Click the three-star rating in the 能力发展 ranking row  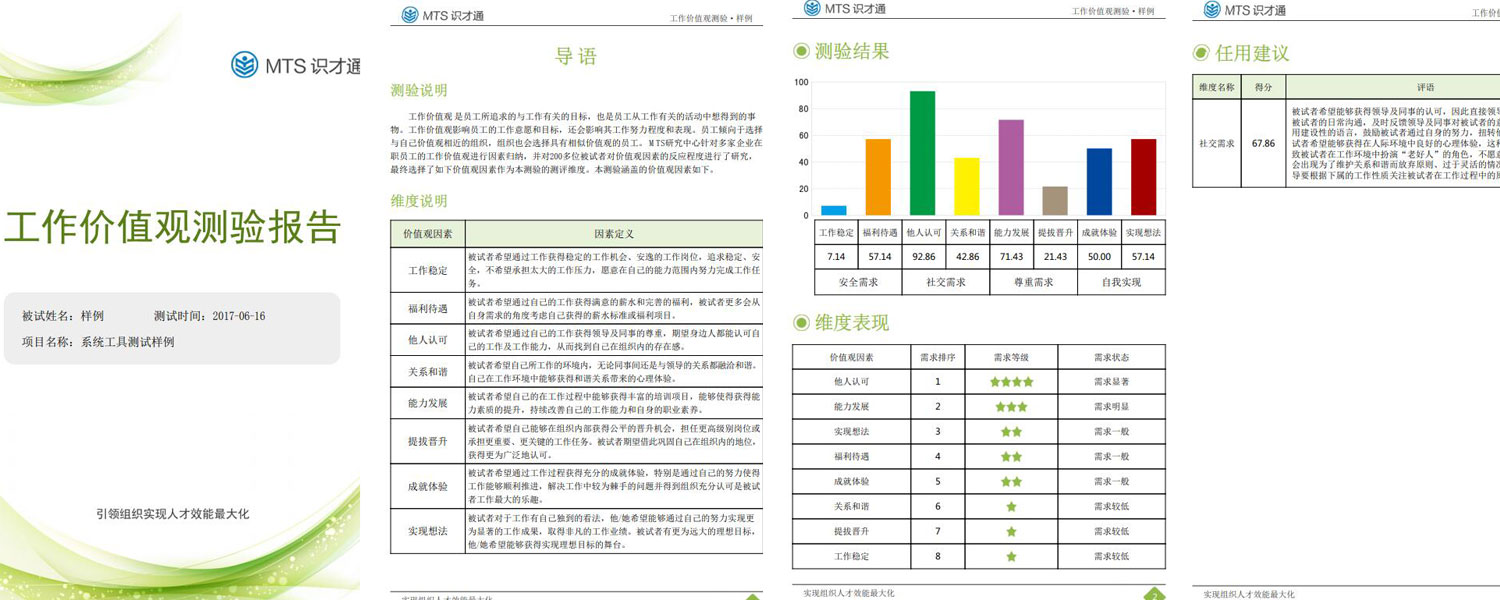(1011, 407)
